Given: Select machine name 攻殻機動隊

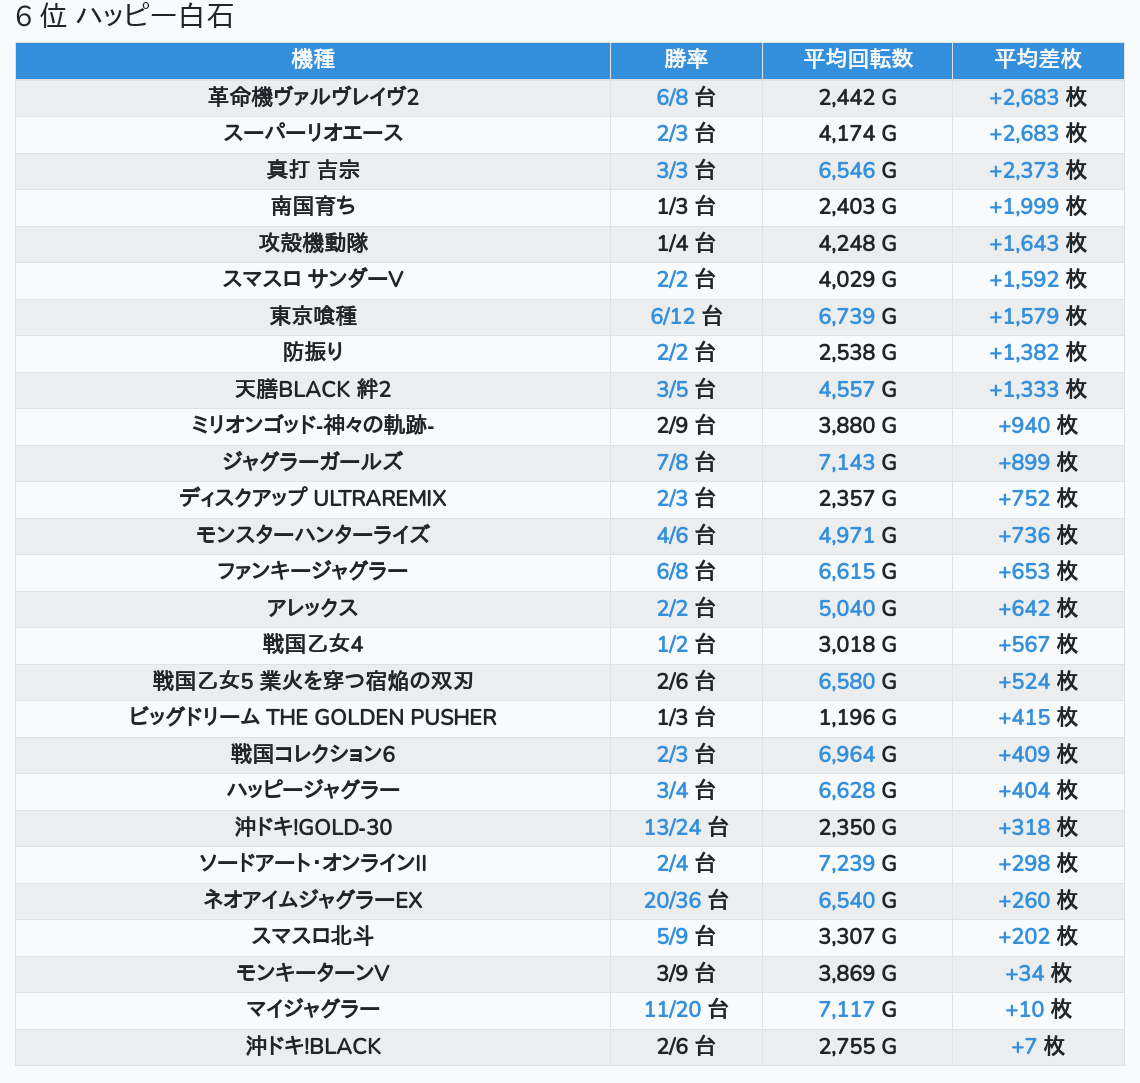Looking at the screenshot, I should point(313,243).
